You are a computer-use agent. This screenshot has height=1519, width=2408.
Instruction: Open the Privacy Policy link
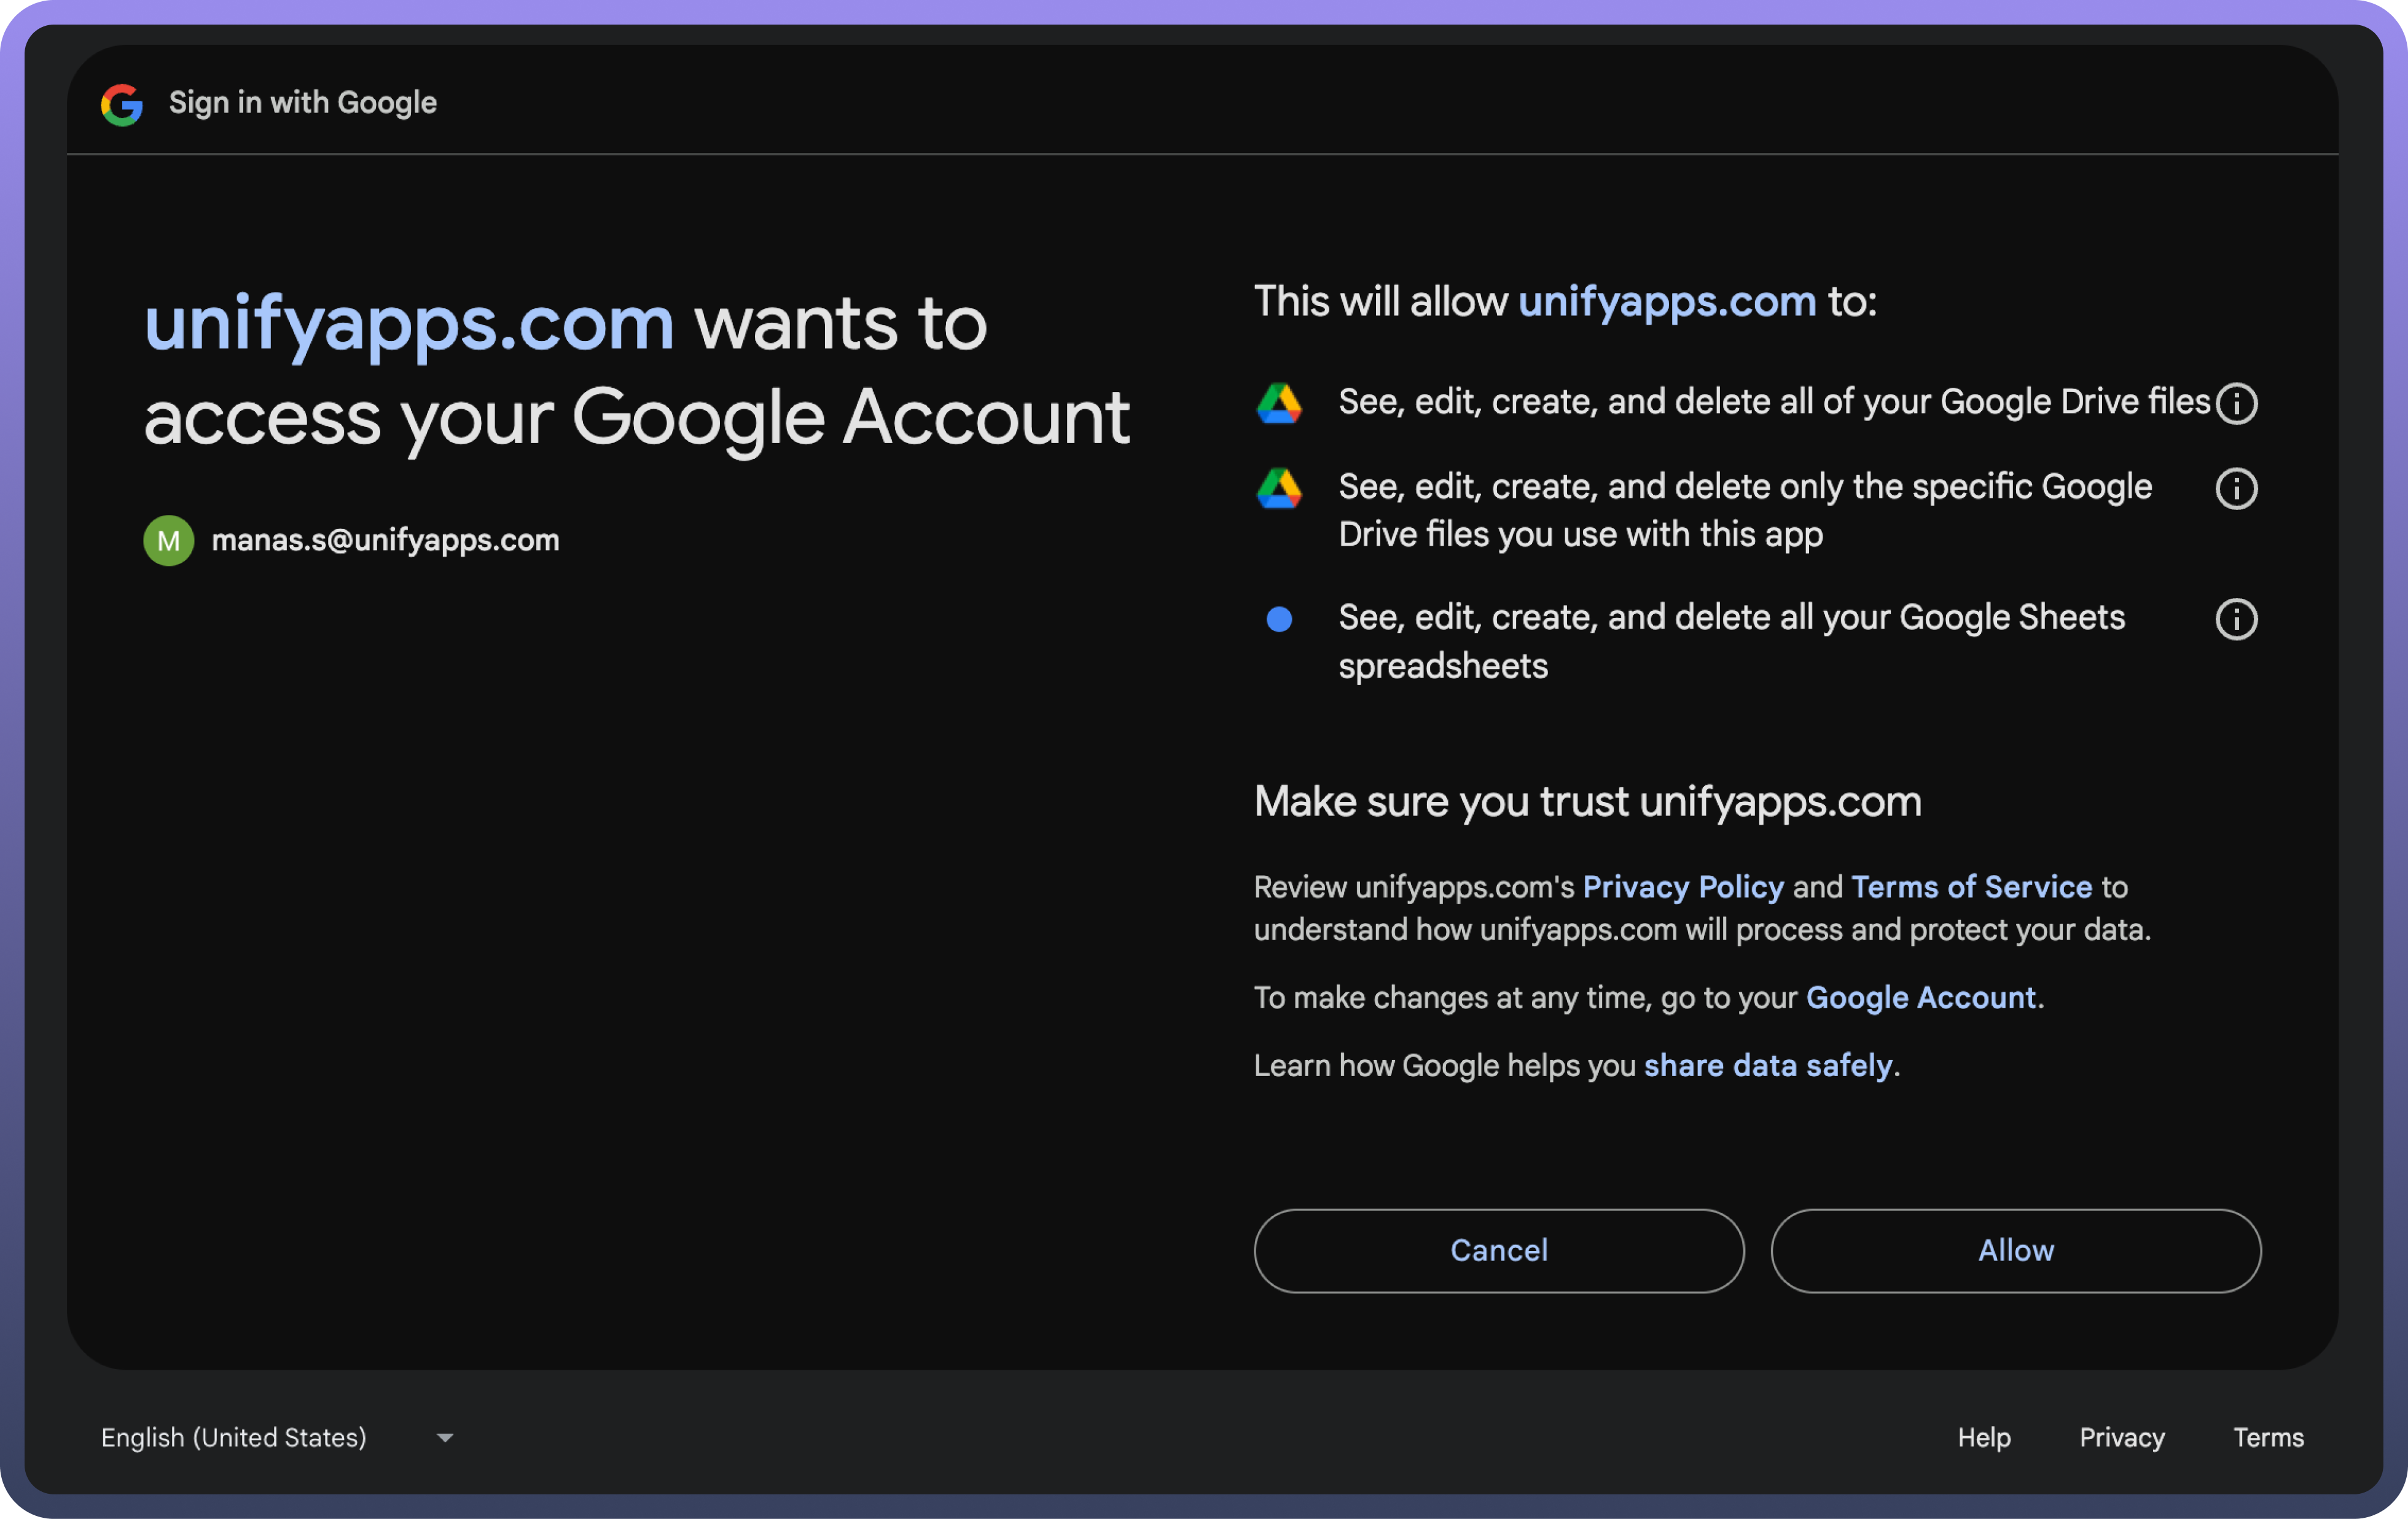tap(1683, 887)
